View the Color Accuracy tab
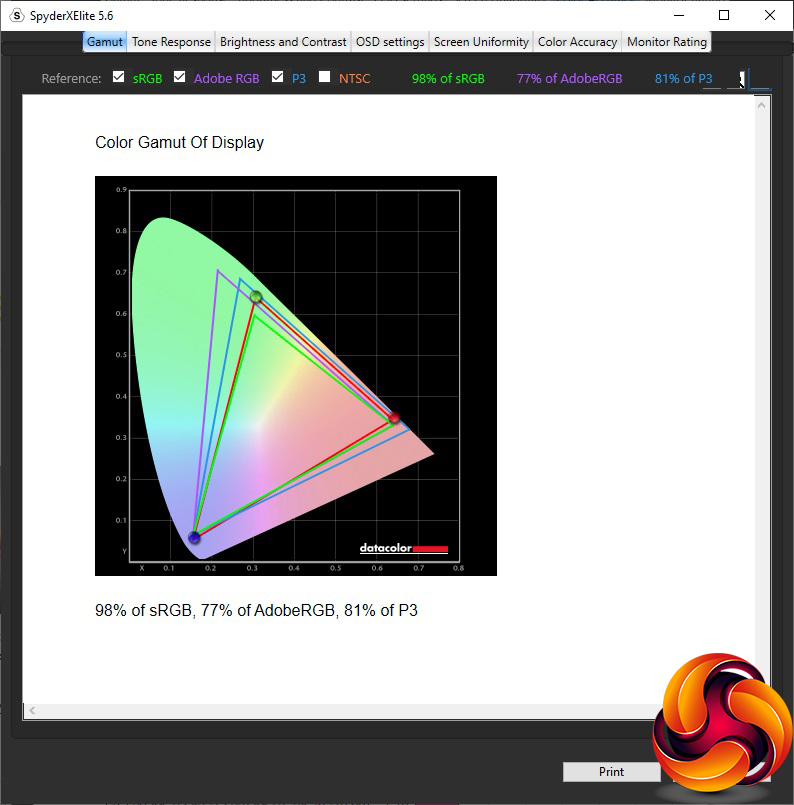The height and width of the screenshot is (805, 794). 577,42
